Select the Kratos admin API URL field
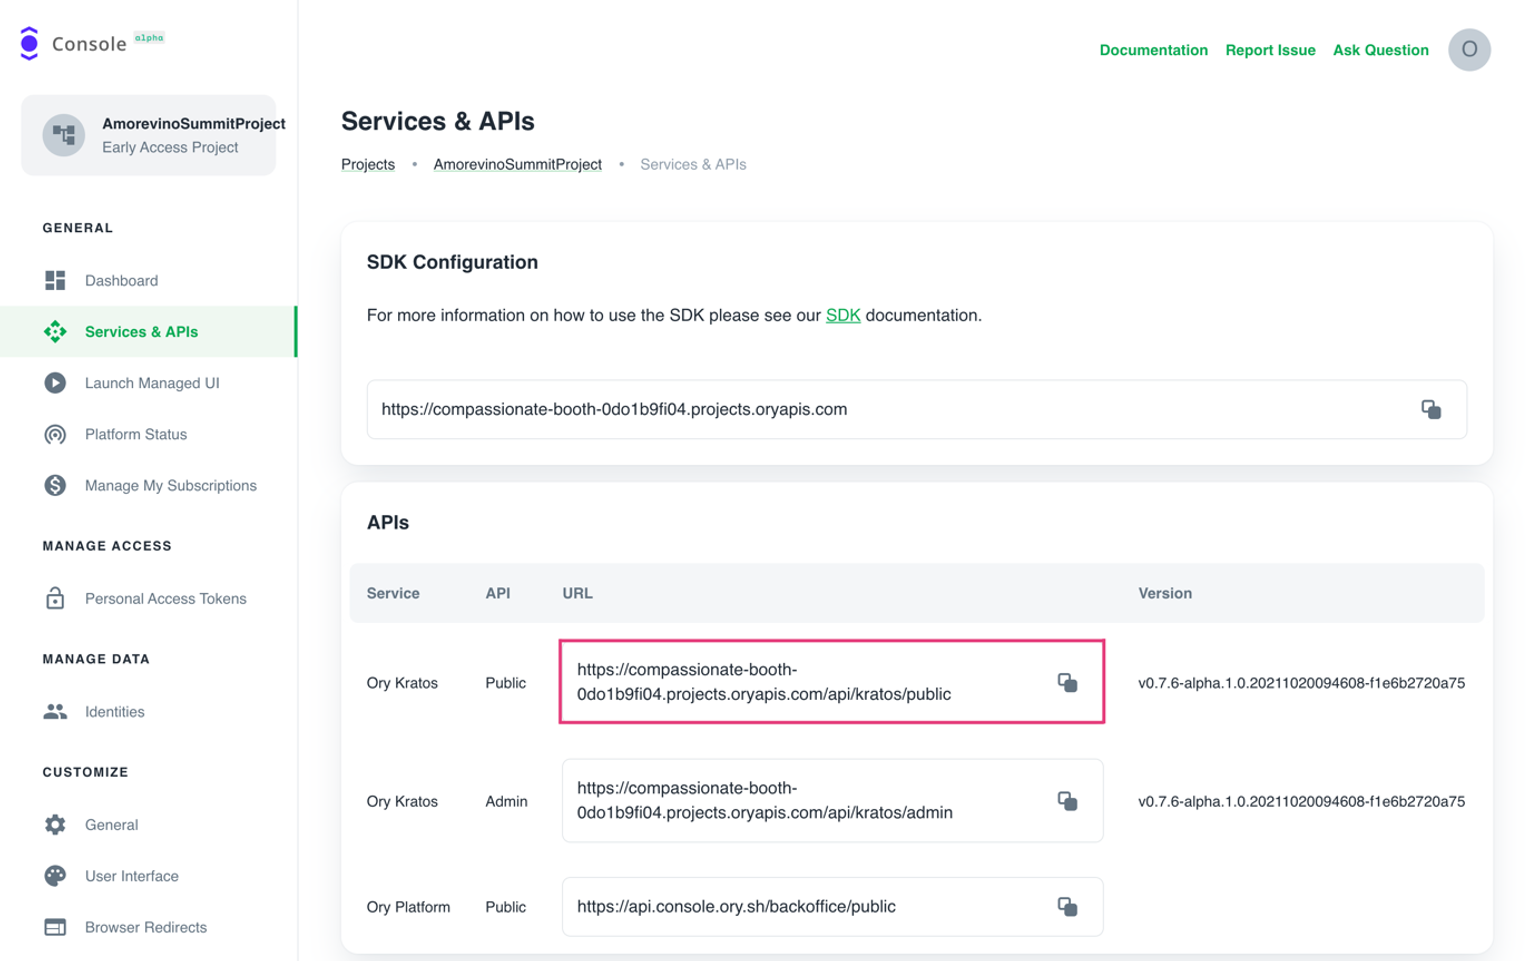 pos(832,801)
